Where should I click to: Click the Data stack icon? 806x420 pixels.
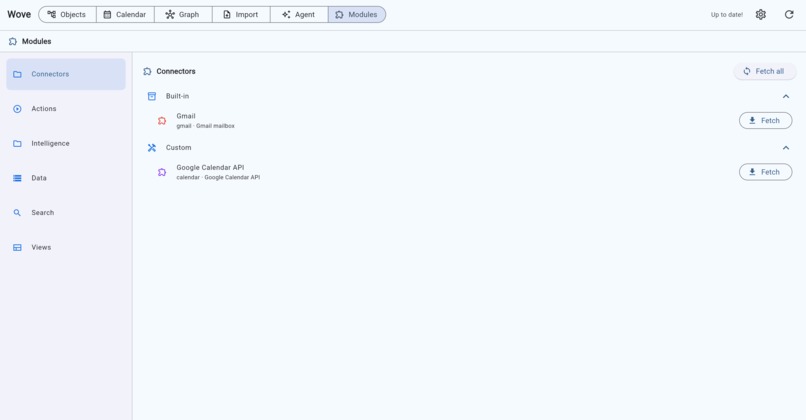click(x=17, y=178)
